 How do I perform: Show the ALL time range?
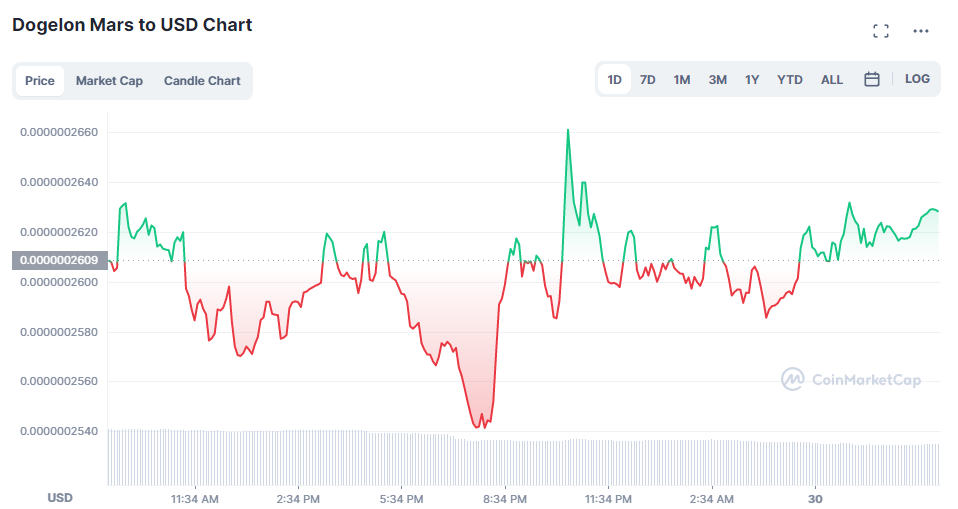point(832,79)
